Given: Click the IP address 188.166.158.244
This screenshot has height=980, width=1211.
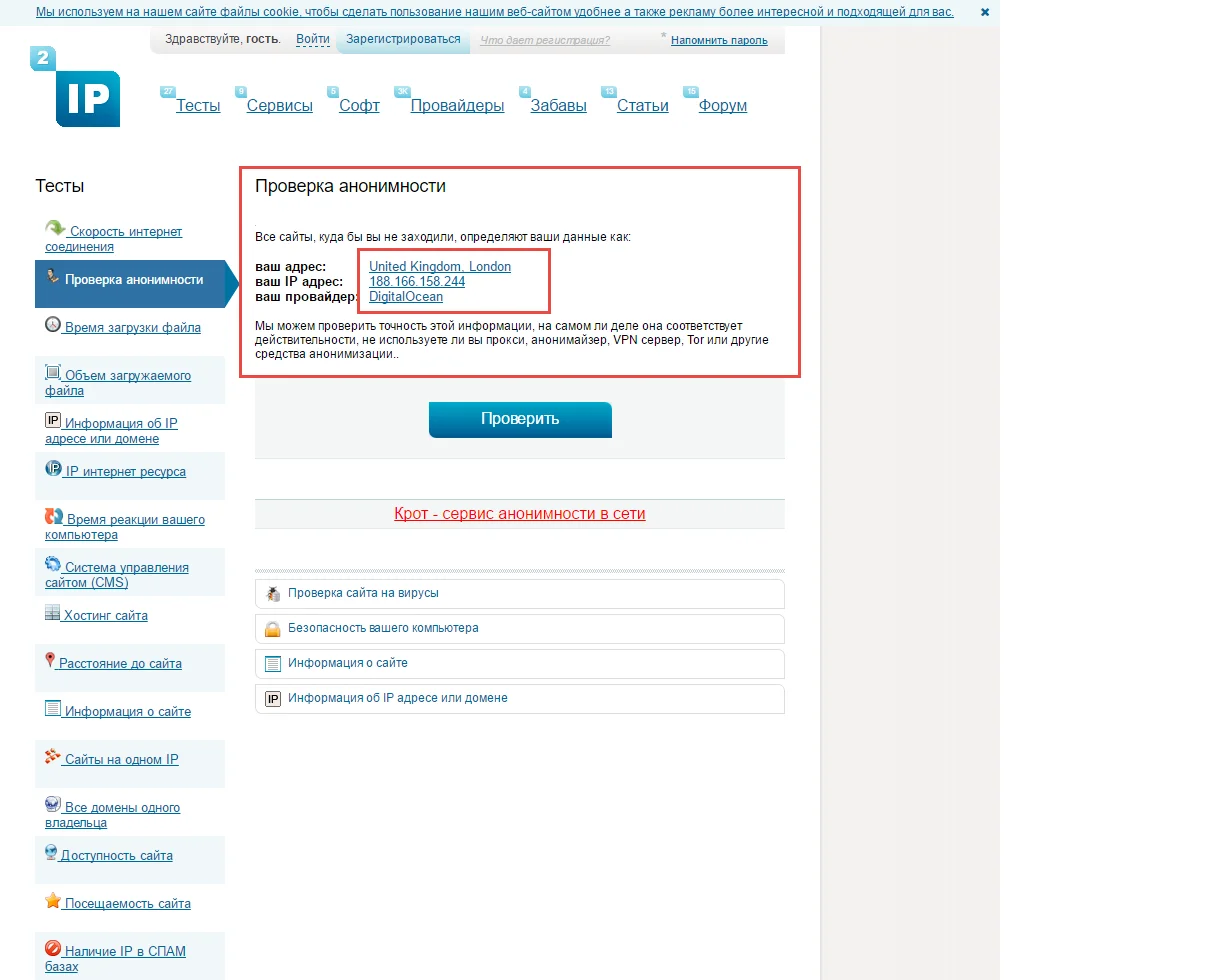Looking at the screenshot, I should click(417, 282).
